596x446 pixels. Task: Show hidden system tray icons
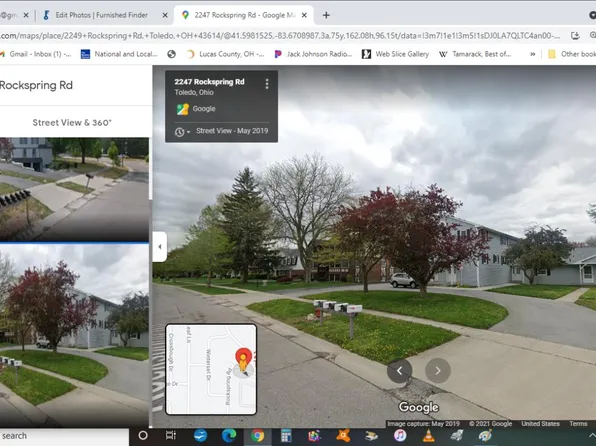pos(591,435)
